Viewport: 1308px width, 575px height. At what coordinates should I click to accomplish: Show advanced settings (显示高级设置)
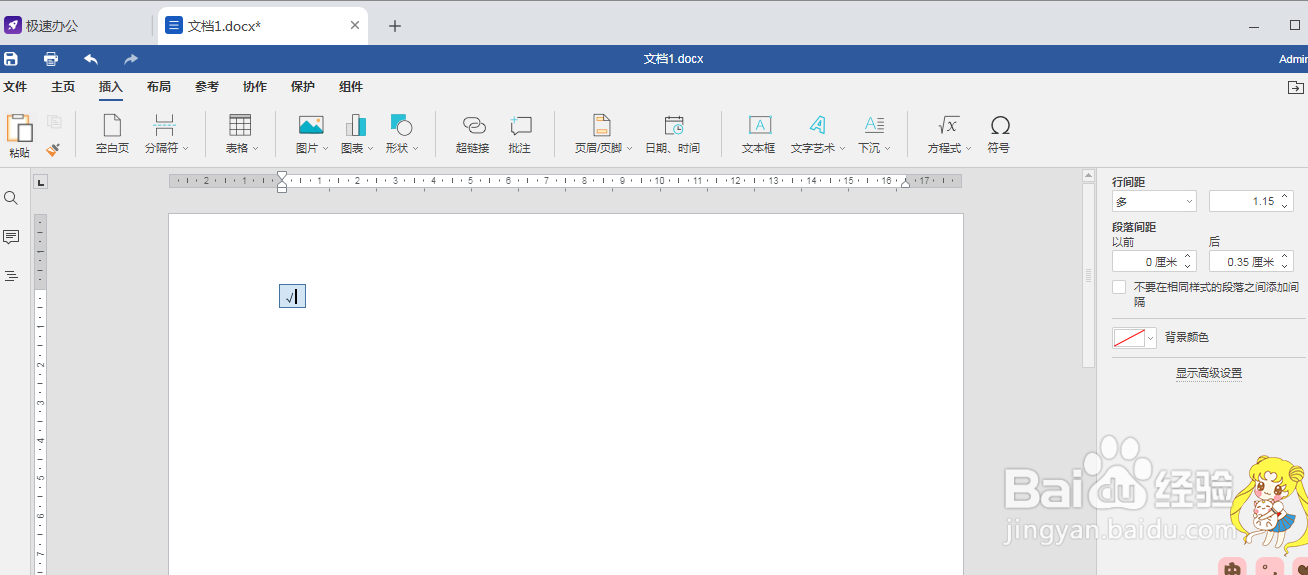[1208, 373]
